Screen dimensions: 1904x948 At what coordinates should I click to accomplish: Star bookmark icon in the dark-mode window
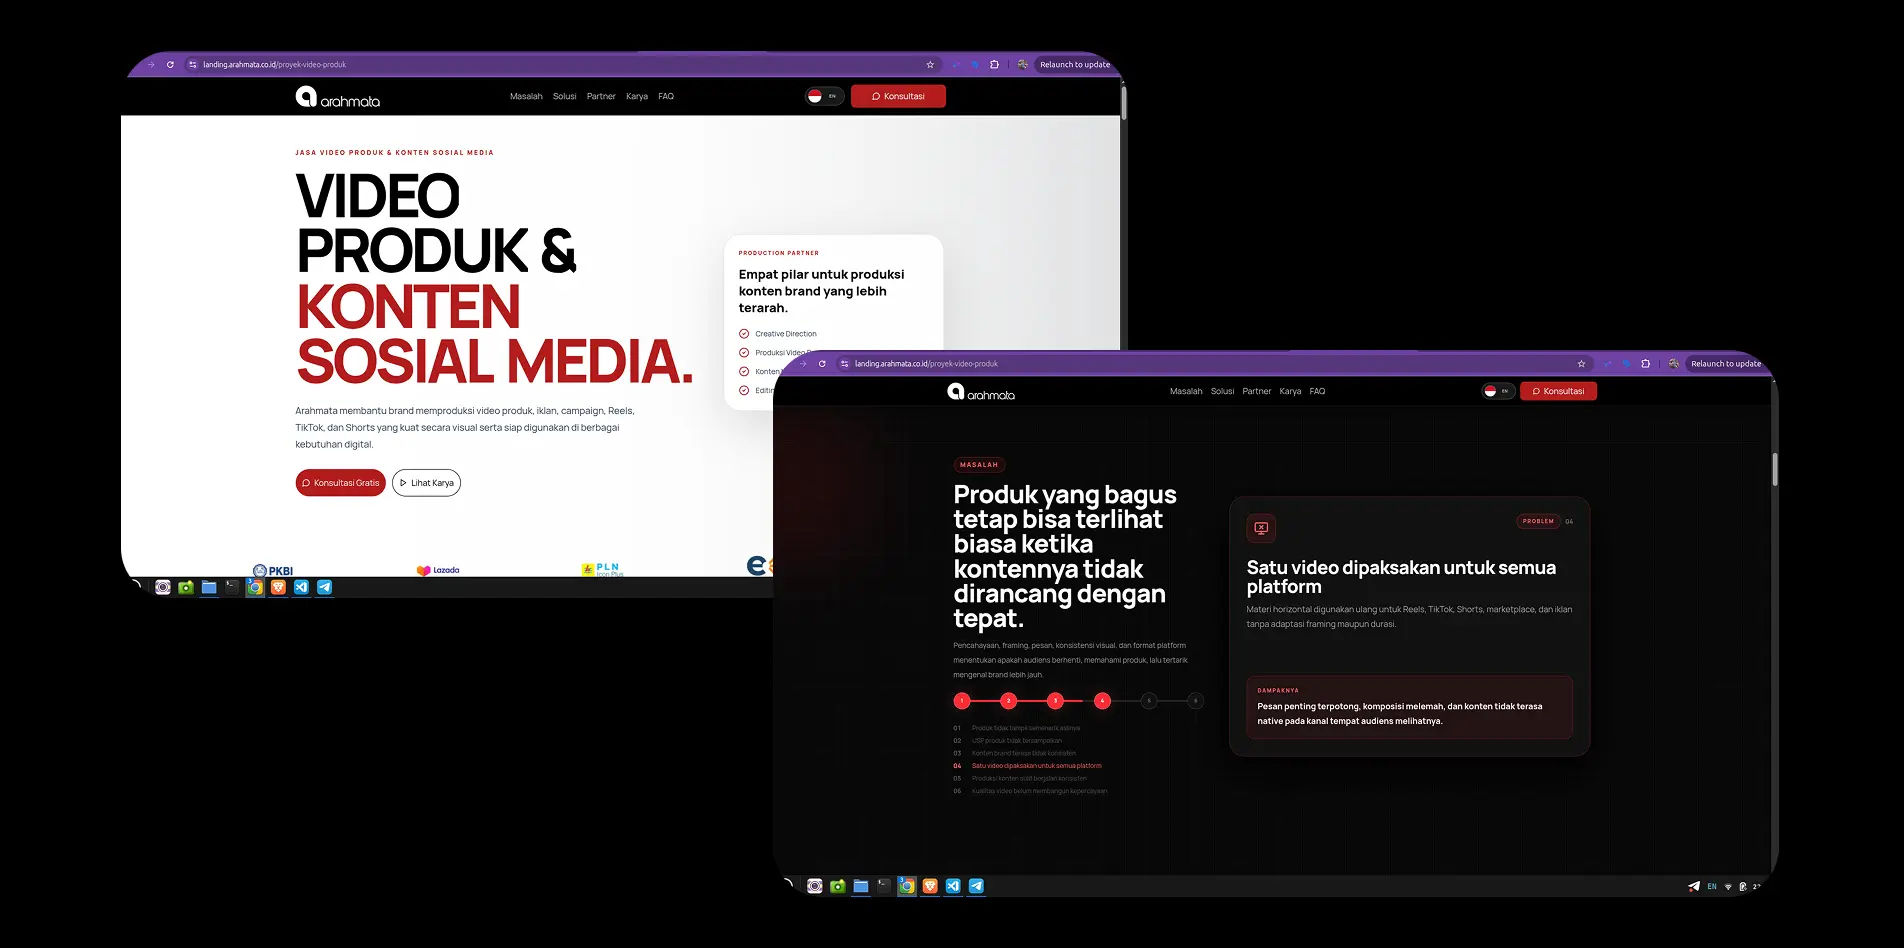point(1581,364)
